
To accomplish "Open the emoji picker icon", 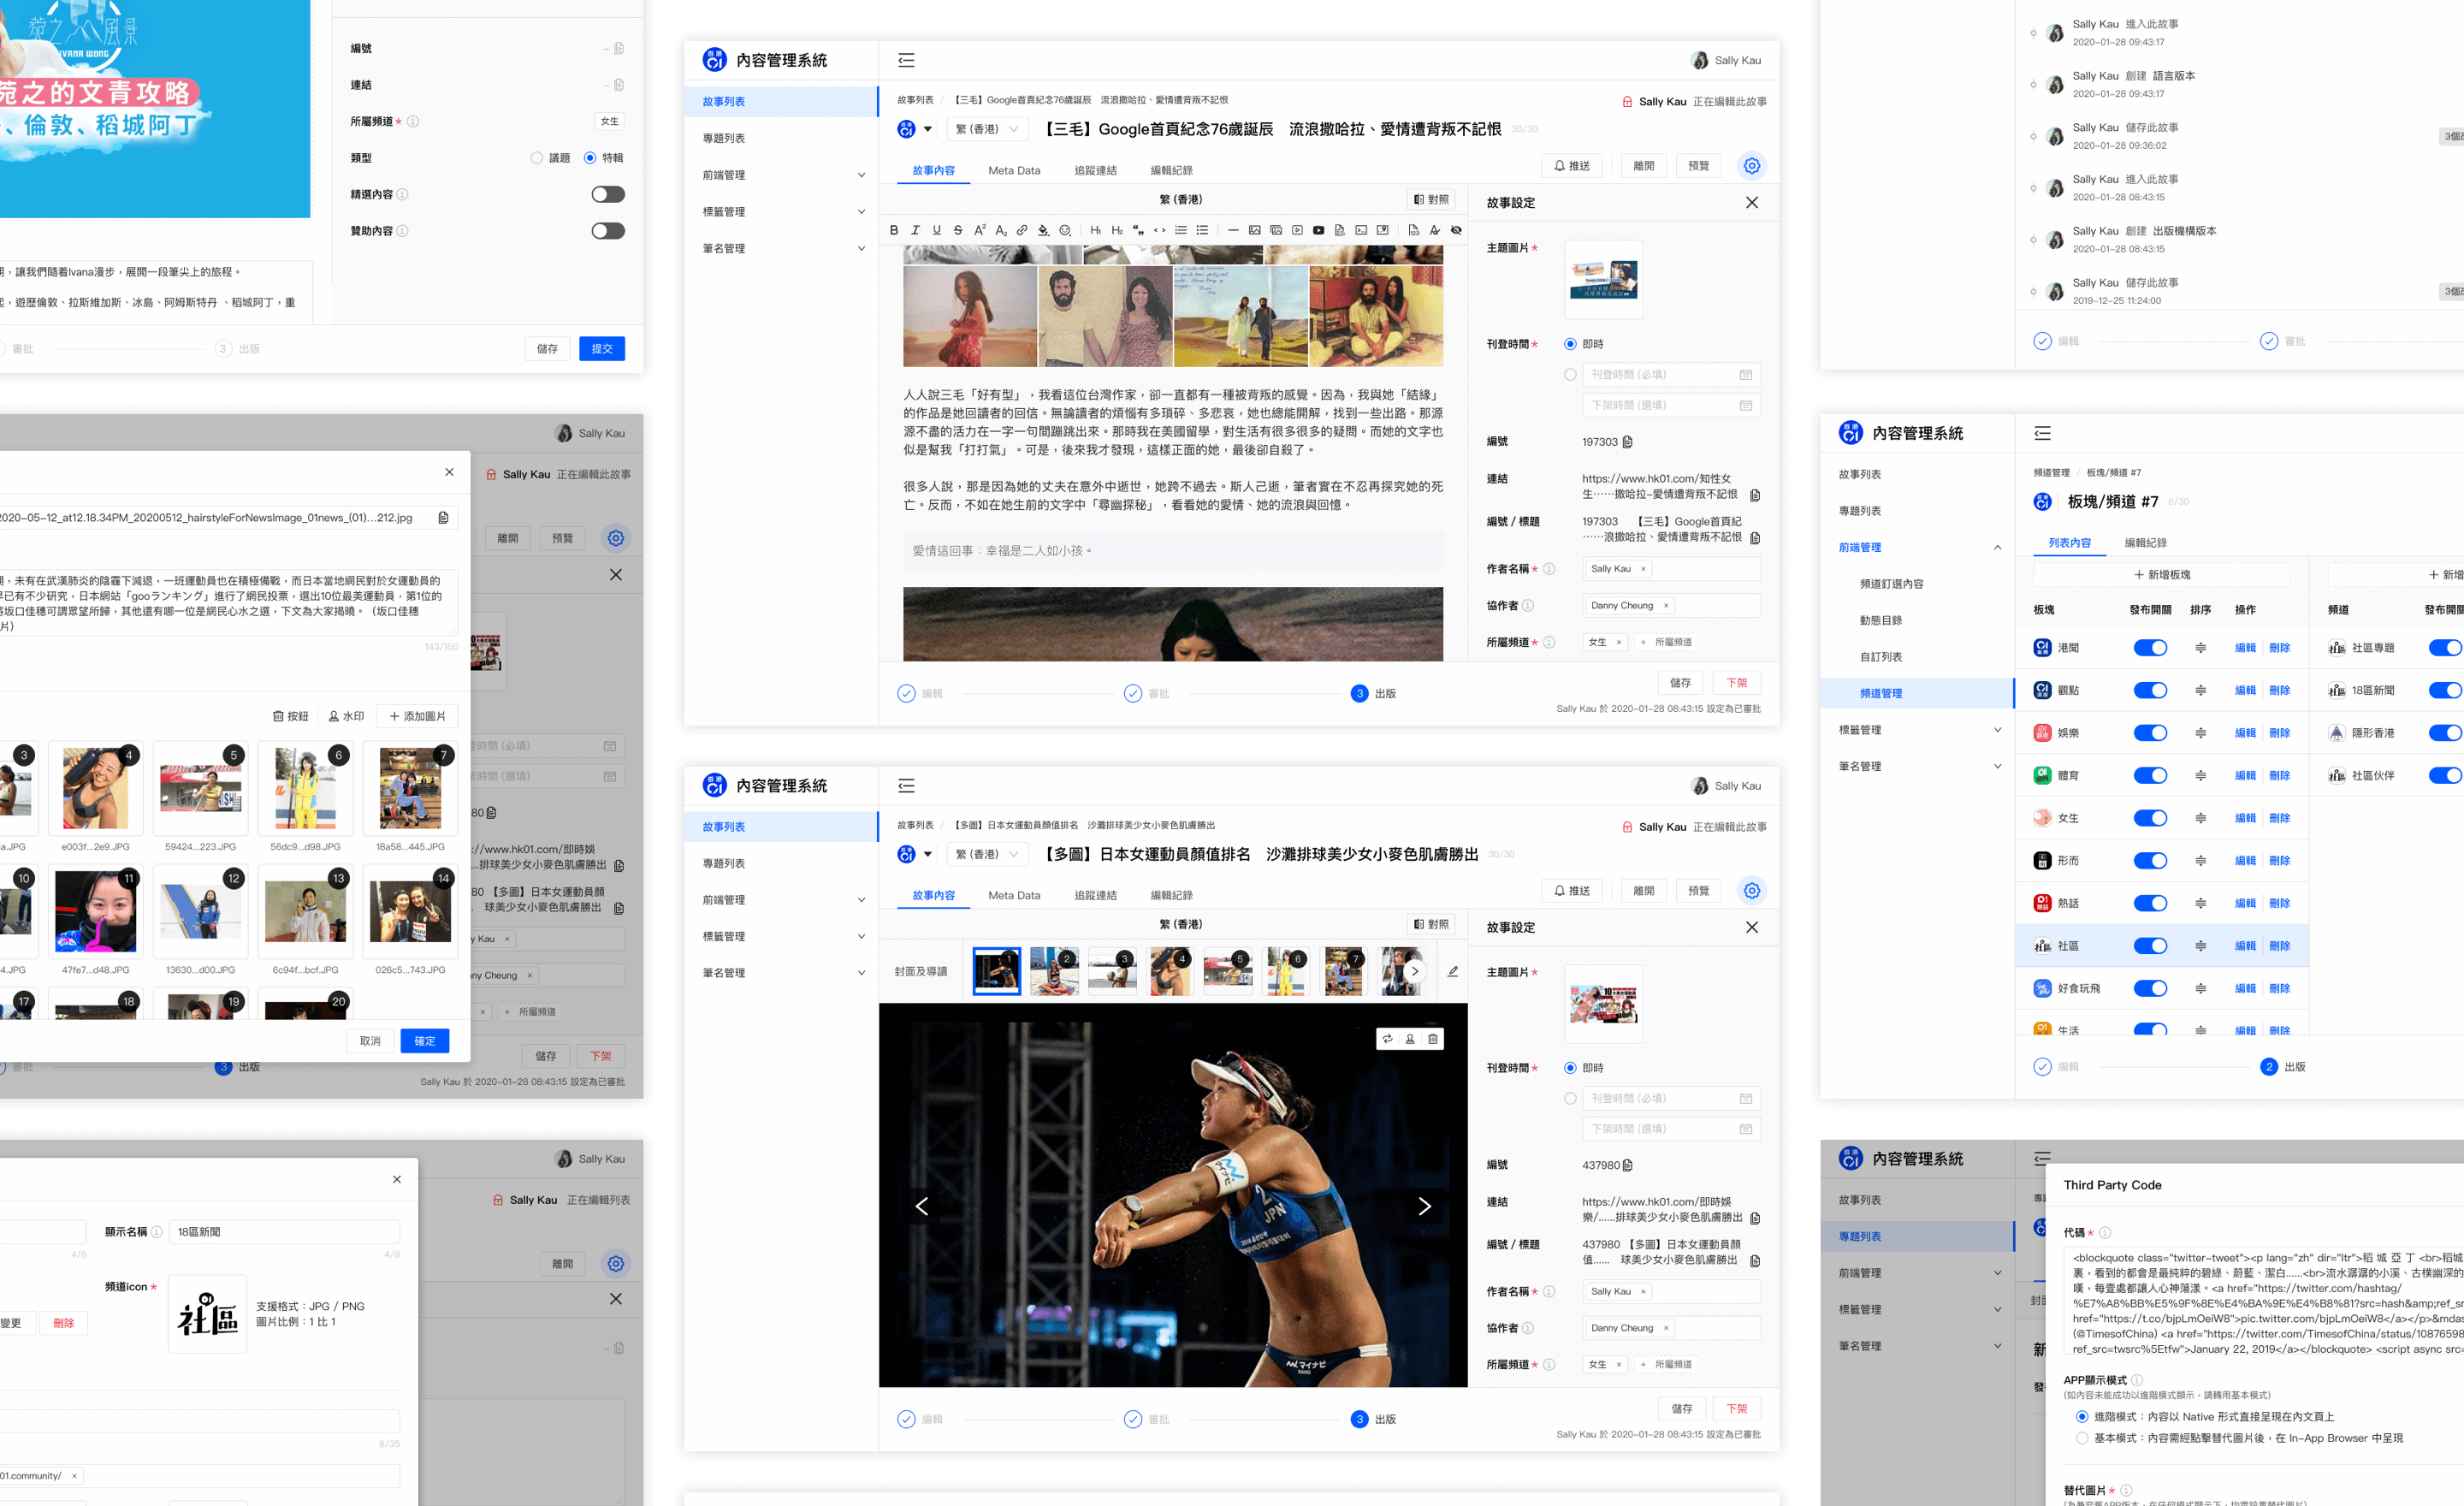I will pos(1065,230).
